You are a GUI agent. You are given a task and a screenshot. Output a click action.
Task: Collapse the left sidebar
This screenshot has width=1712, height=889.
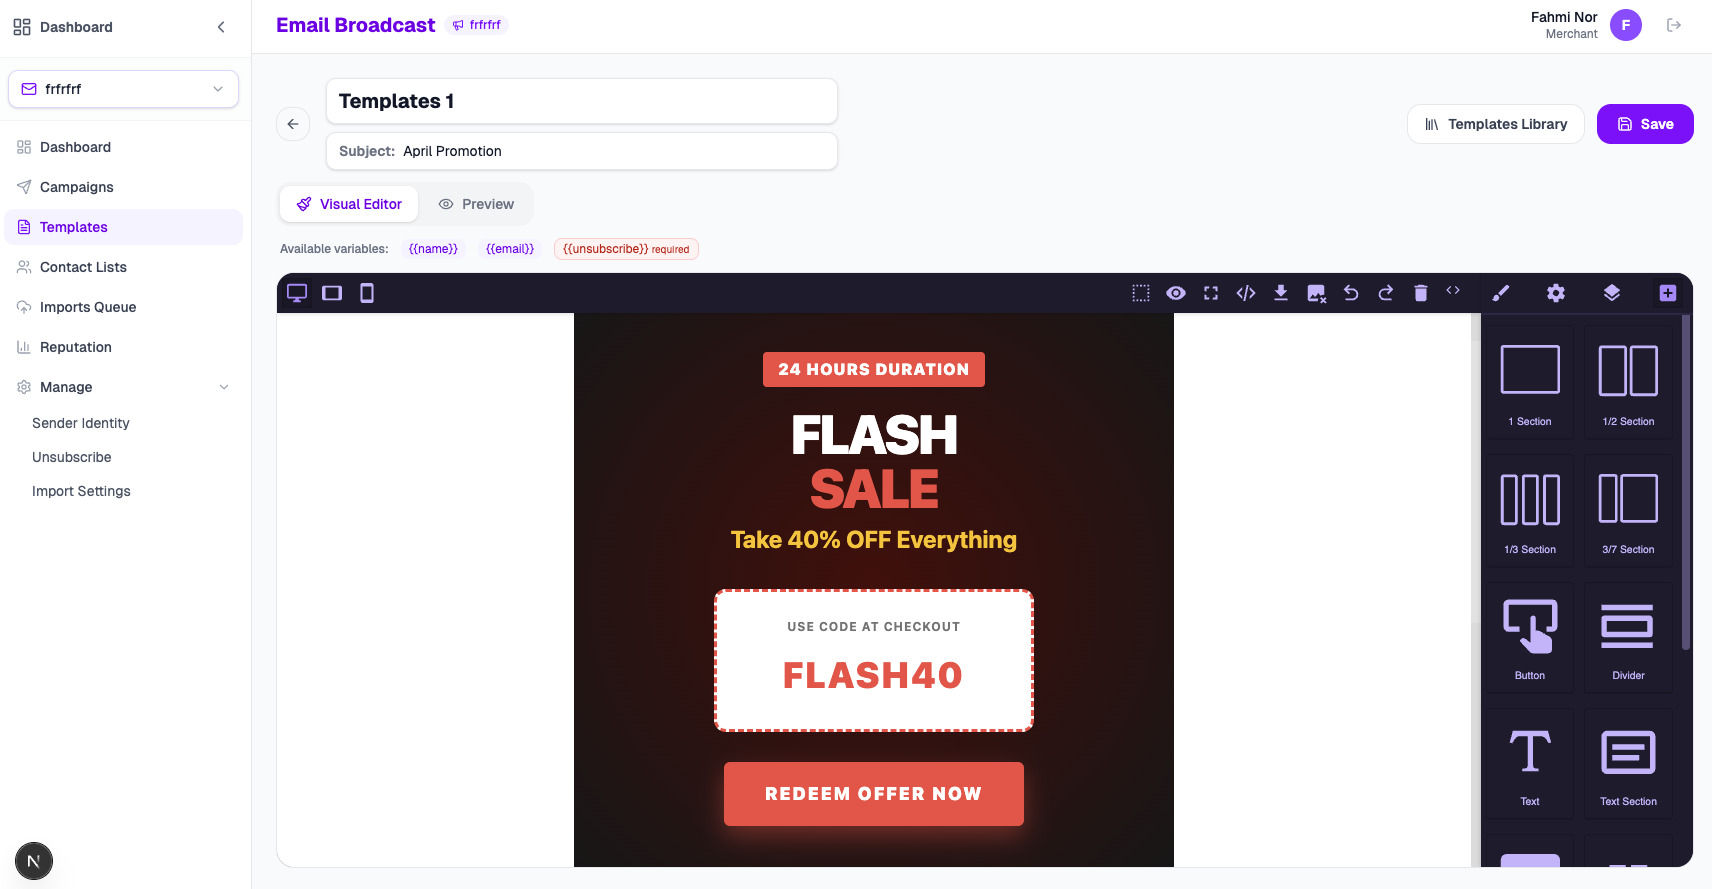pos(221,27)
